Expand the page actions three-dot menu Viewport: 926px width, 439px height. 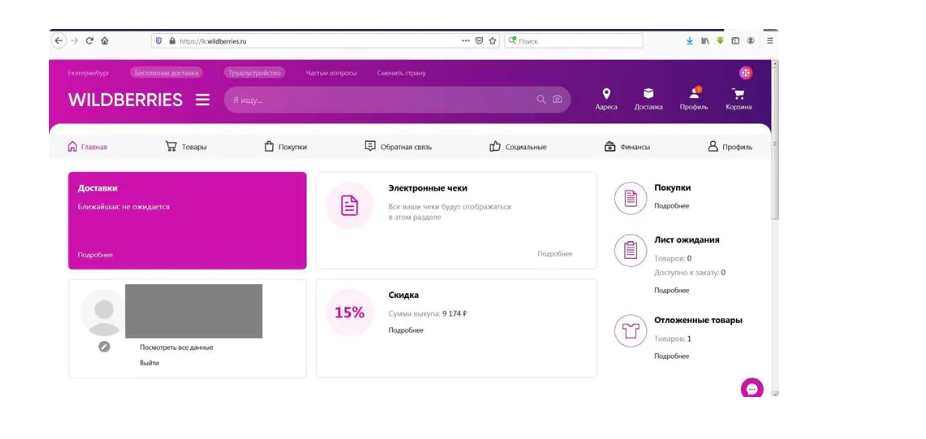tap(465, 41)
